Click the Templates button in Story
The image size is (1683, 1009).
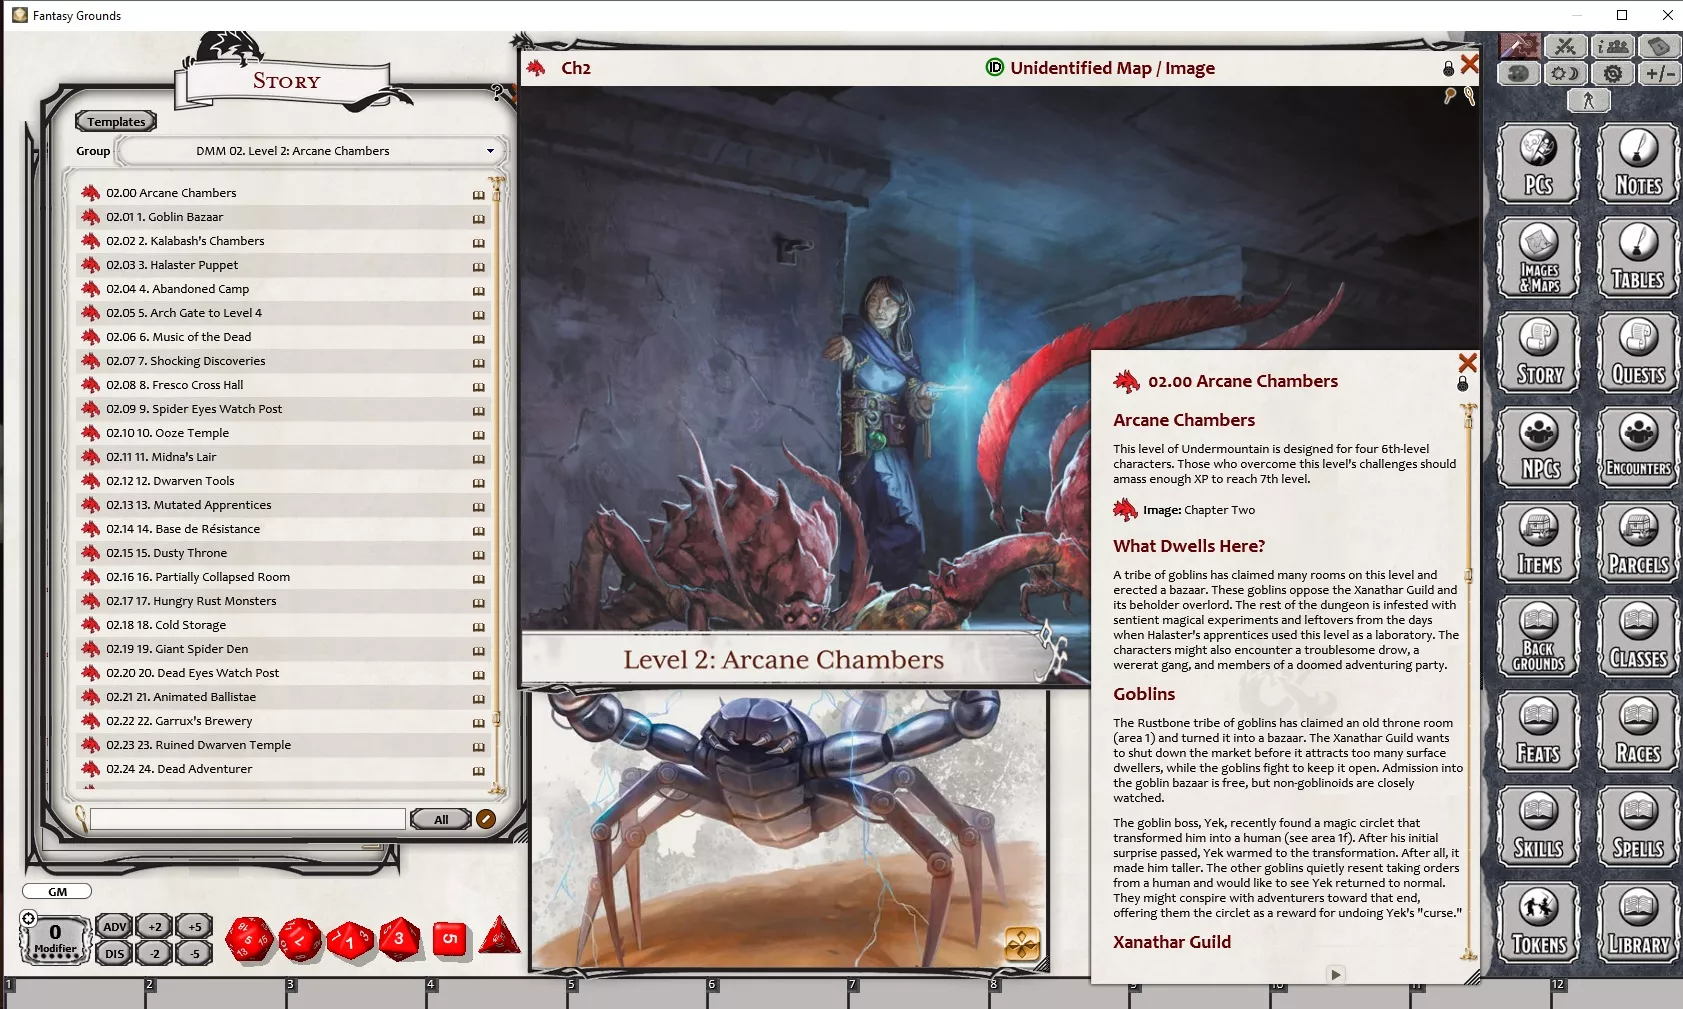(x=116, y=122)
